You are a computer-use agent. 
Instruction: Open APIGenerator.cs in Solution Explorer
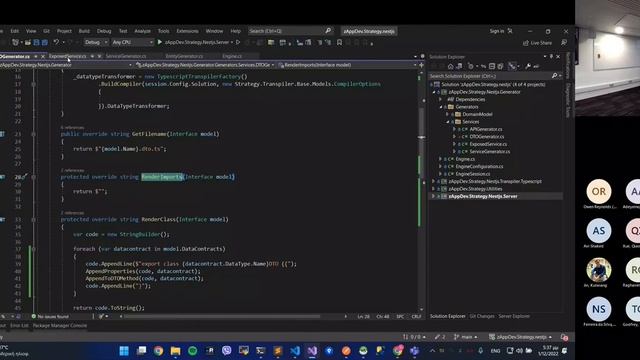point(485,129)
